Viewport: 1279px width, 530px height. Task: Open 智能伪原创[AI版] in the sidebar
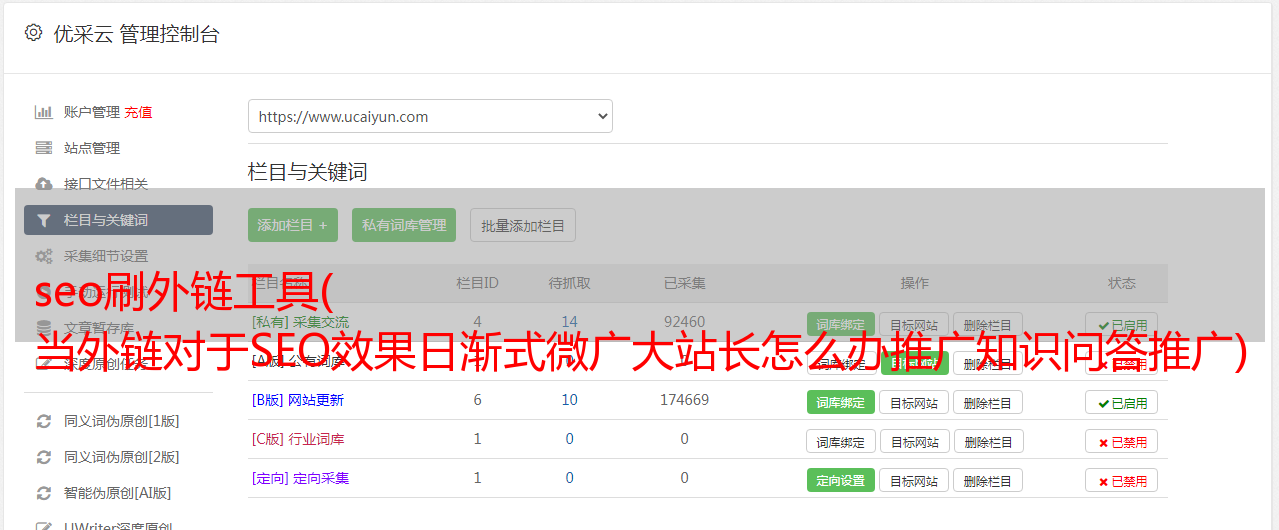click(x=118, y=493)
